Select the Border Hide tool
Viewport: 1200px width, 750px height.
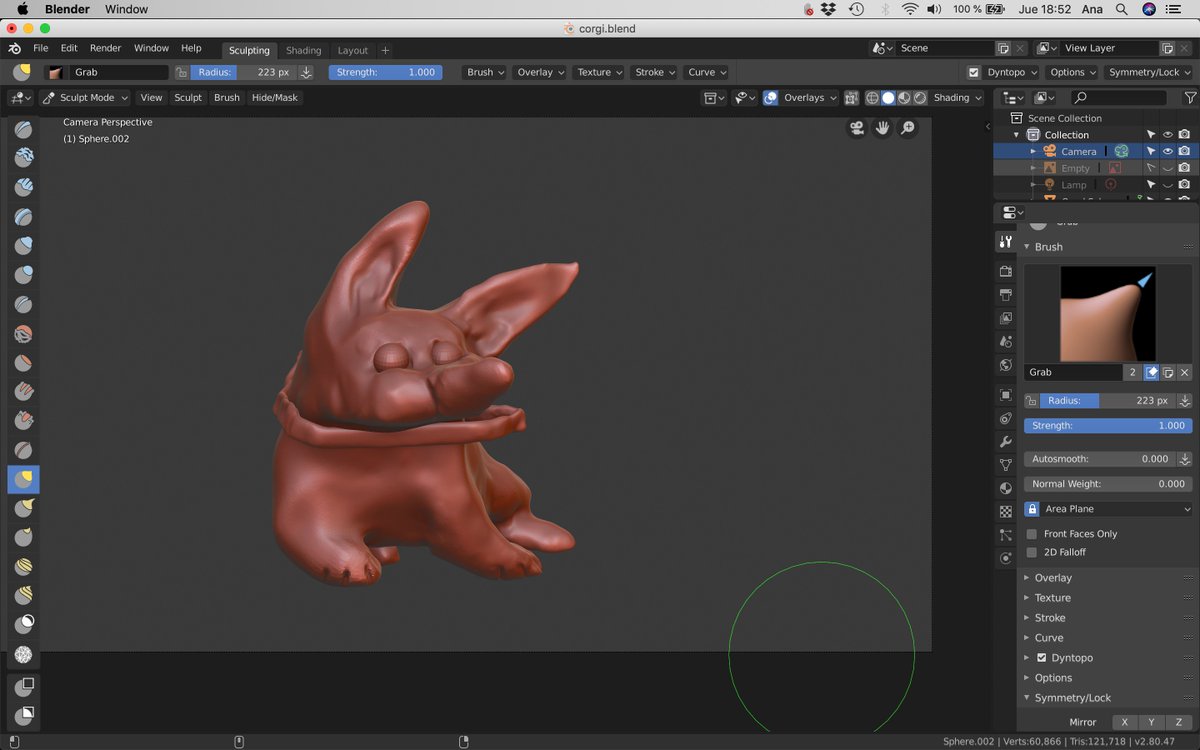23,715
